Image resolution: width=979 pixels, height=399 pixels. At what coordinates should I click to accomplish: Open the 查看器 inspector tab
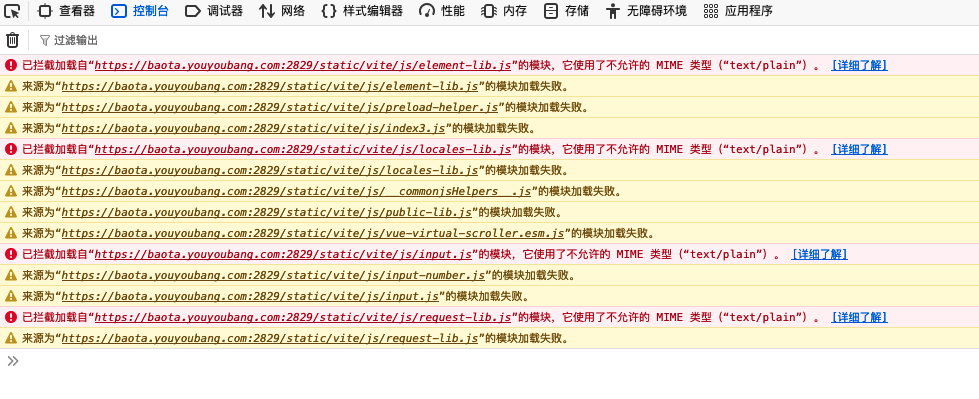click(66, 11)
